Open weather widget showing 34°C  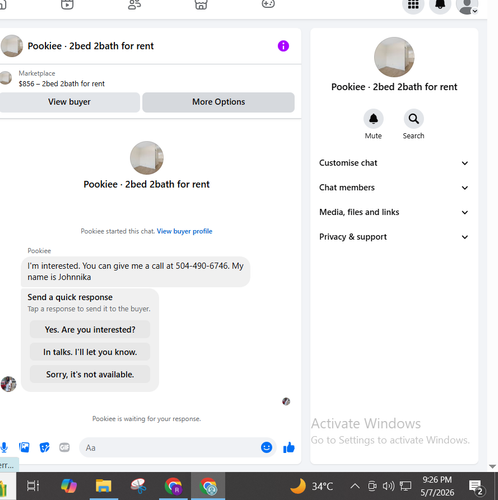(312, 486)
